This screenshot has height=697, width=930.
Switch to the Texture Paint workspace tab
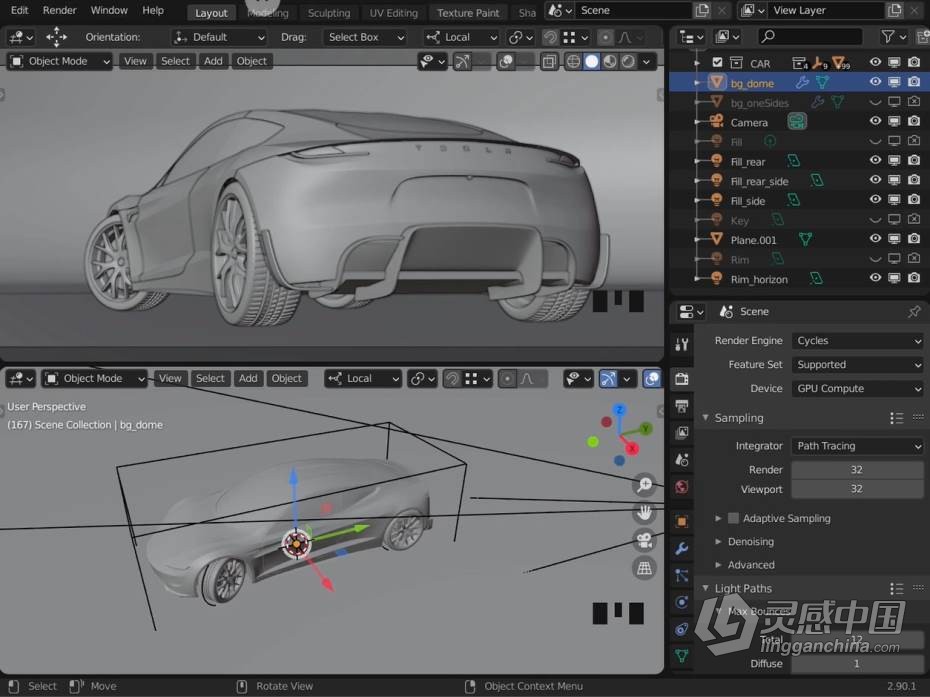pyautogui.click(x=468, y=12)
